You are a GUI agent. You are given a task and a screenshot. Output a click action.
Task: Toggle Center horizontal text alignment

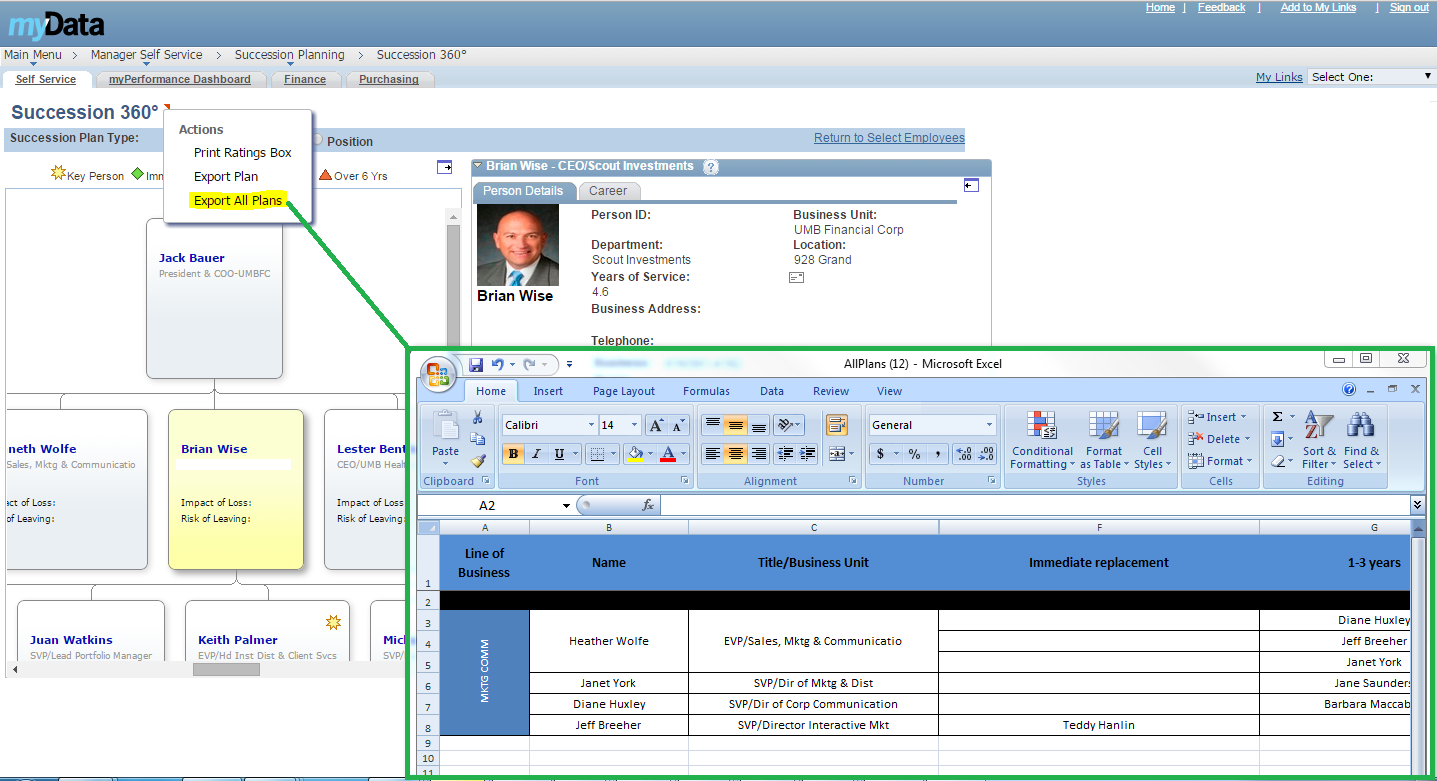[x=736, y=454]
